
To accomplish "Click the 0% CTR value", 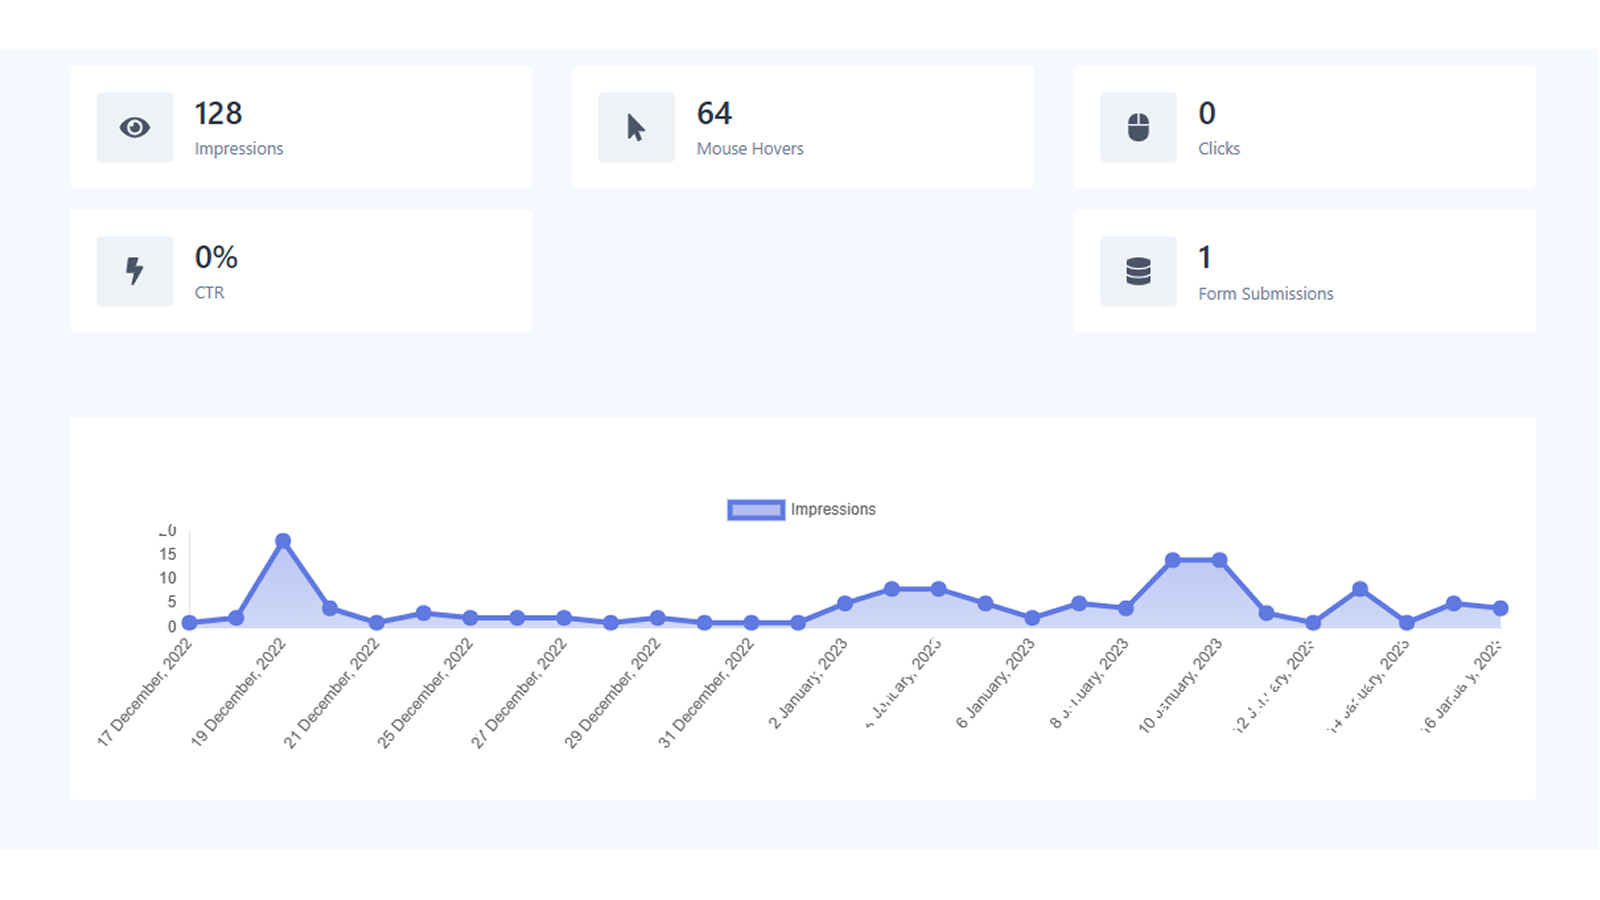I will (216, 258).
